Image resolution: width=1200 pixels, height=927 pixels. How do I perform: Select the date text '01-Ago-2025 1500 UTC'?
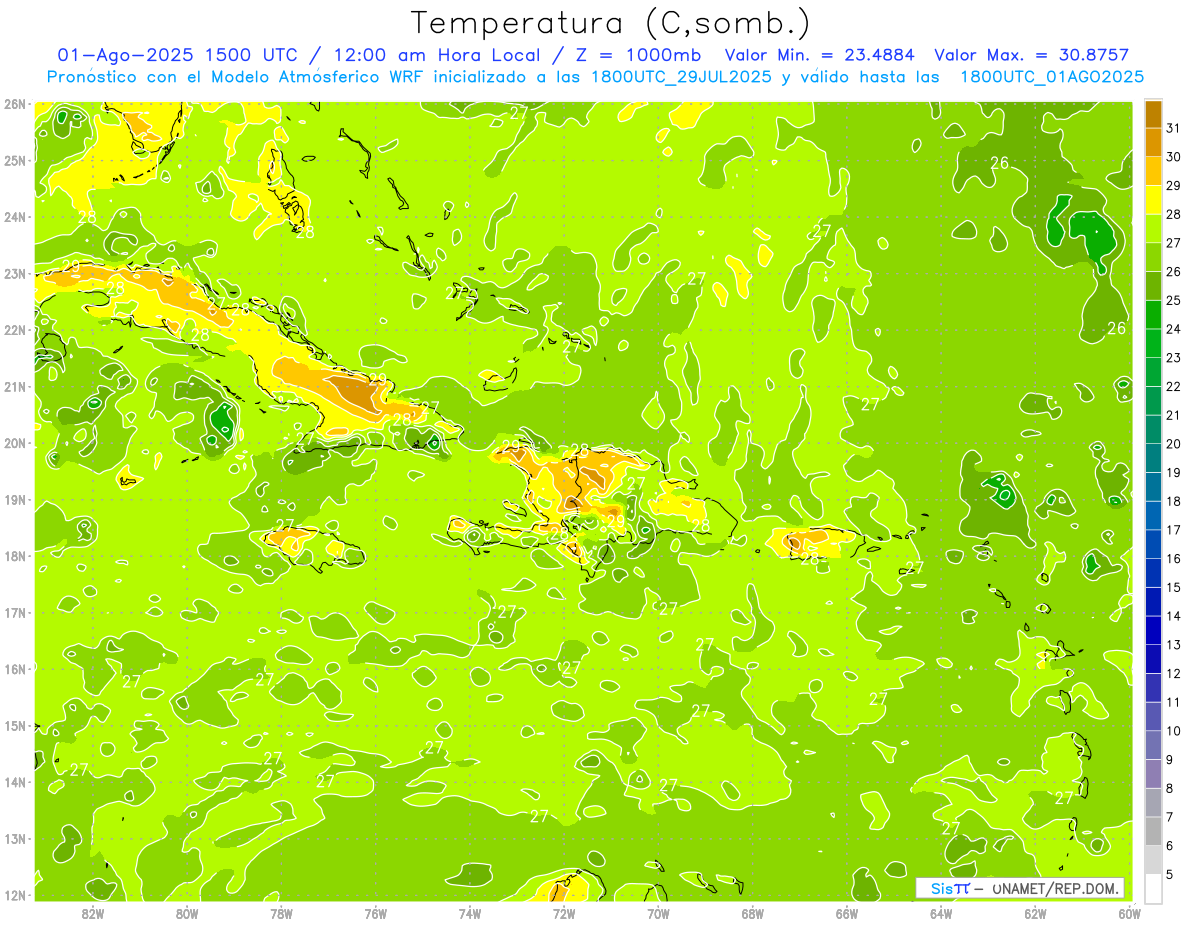[x=176, y=55]
